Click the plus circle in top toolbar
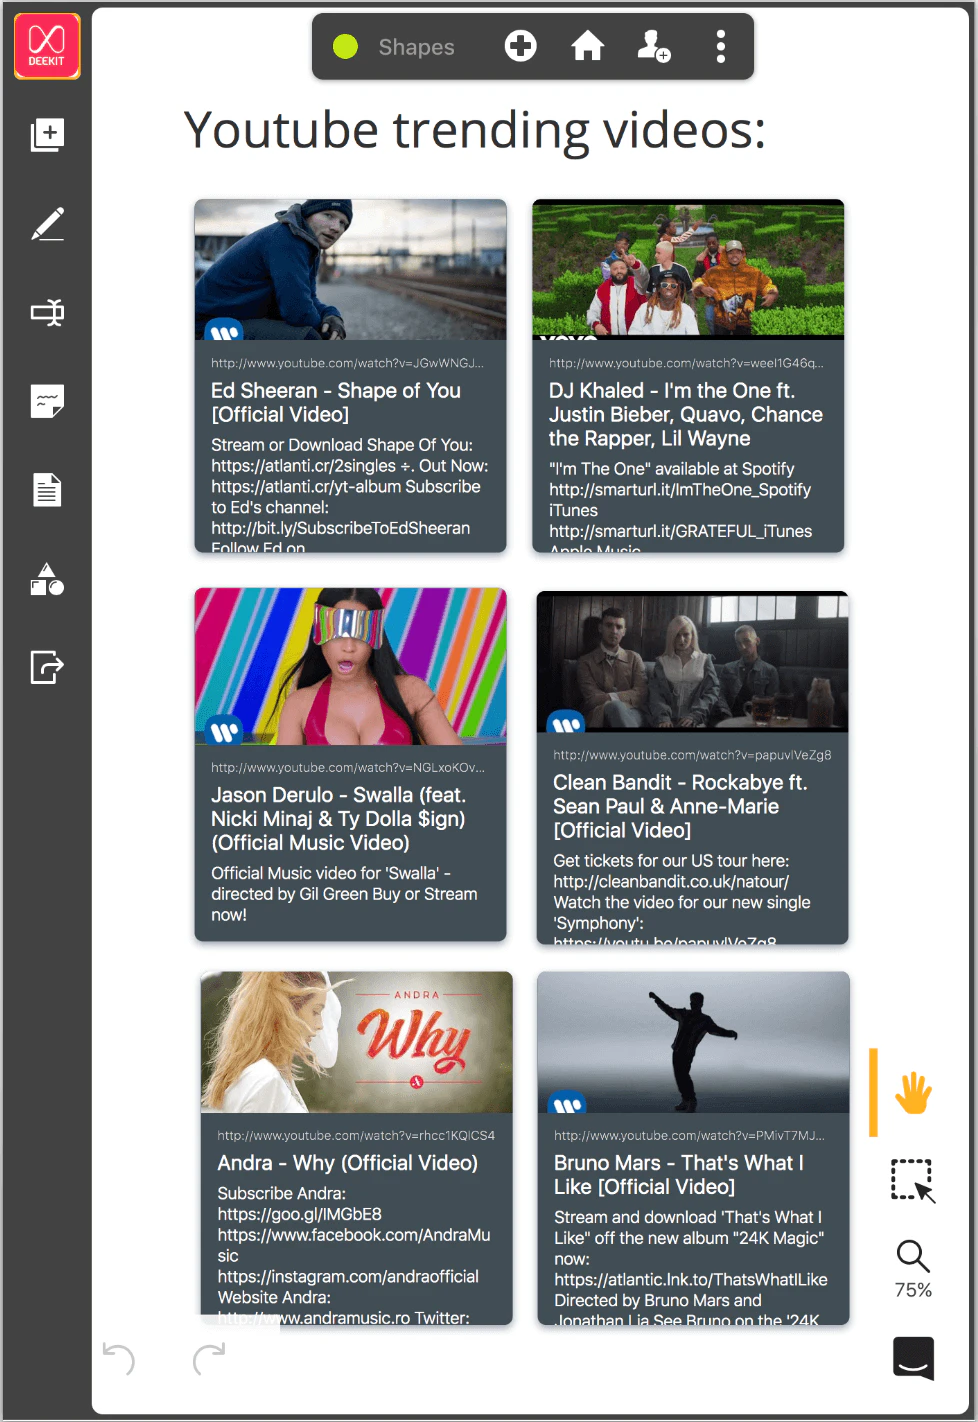Viewport: 978px width, 1422px height. (520, 46)
